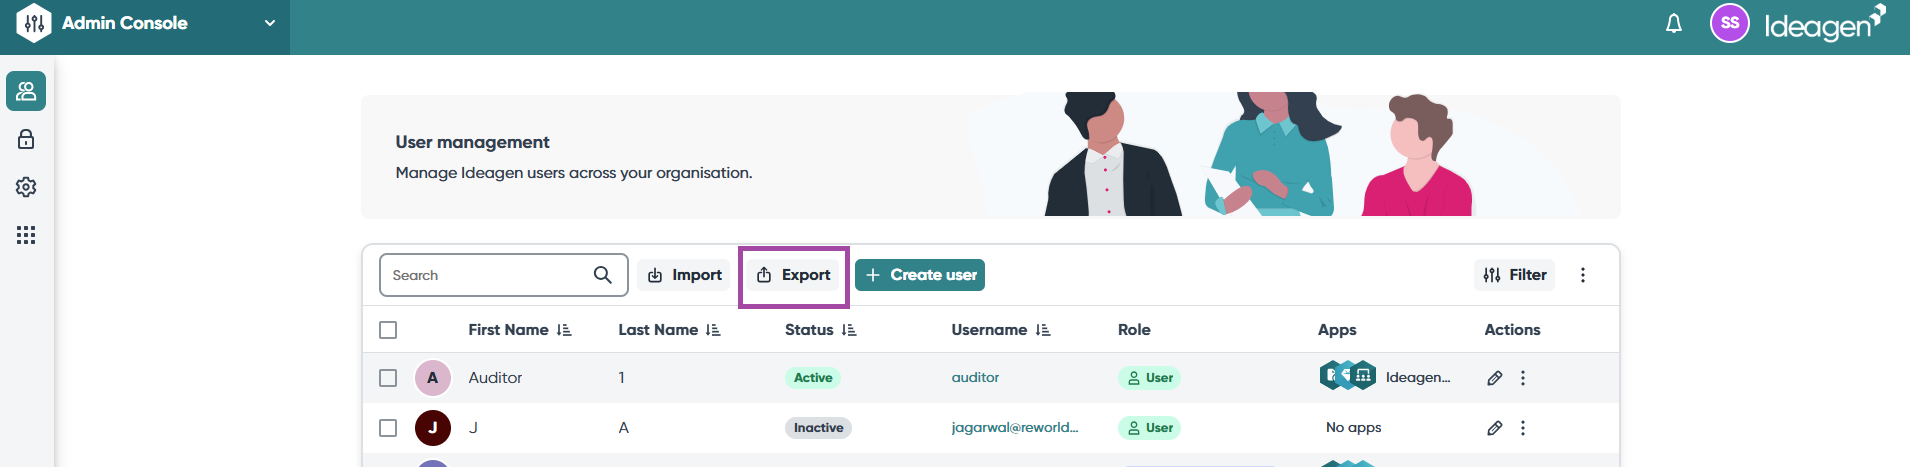Screen dimensions: 1910x467
Task: Click the Apps column header
Action: tap(1337, 330)
